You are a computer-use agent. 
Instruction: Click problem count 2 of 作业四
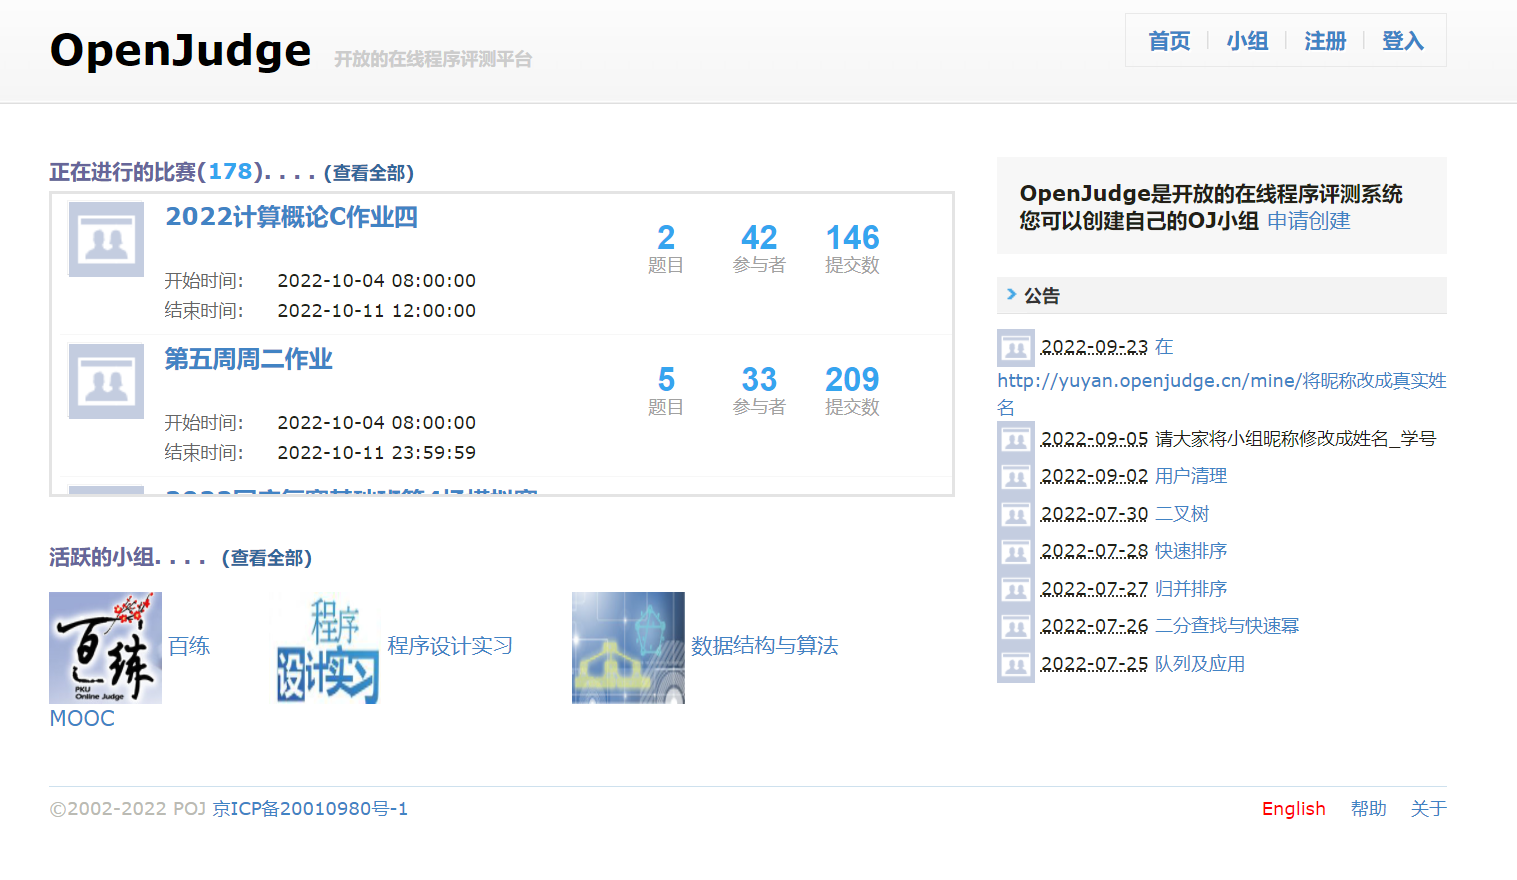pos(666,238)
